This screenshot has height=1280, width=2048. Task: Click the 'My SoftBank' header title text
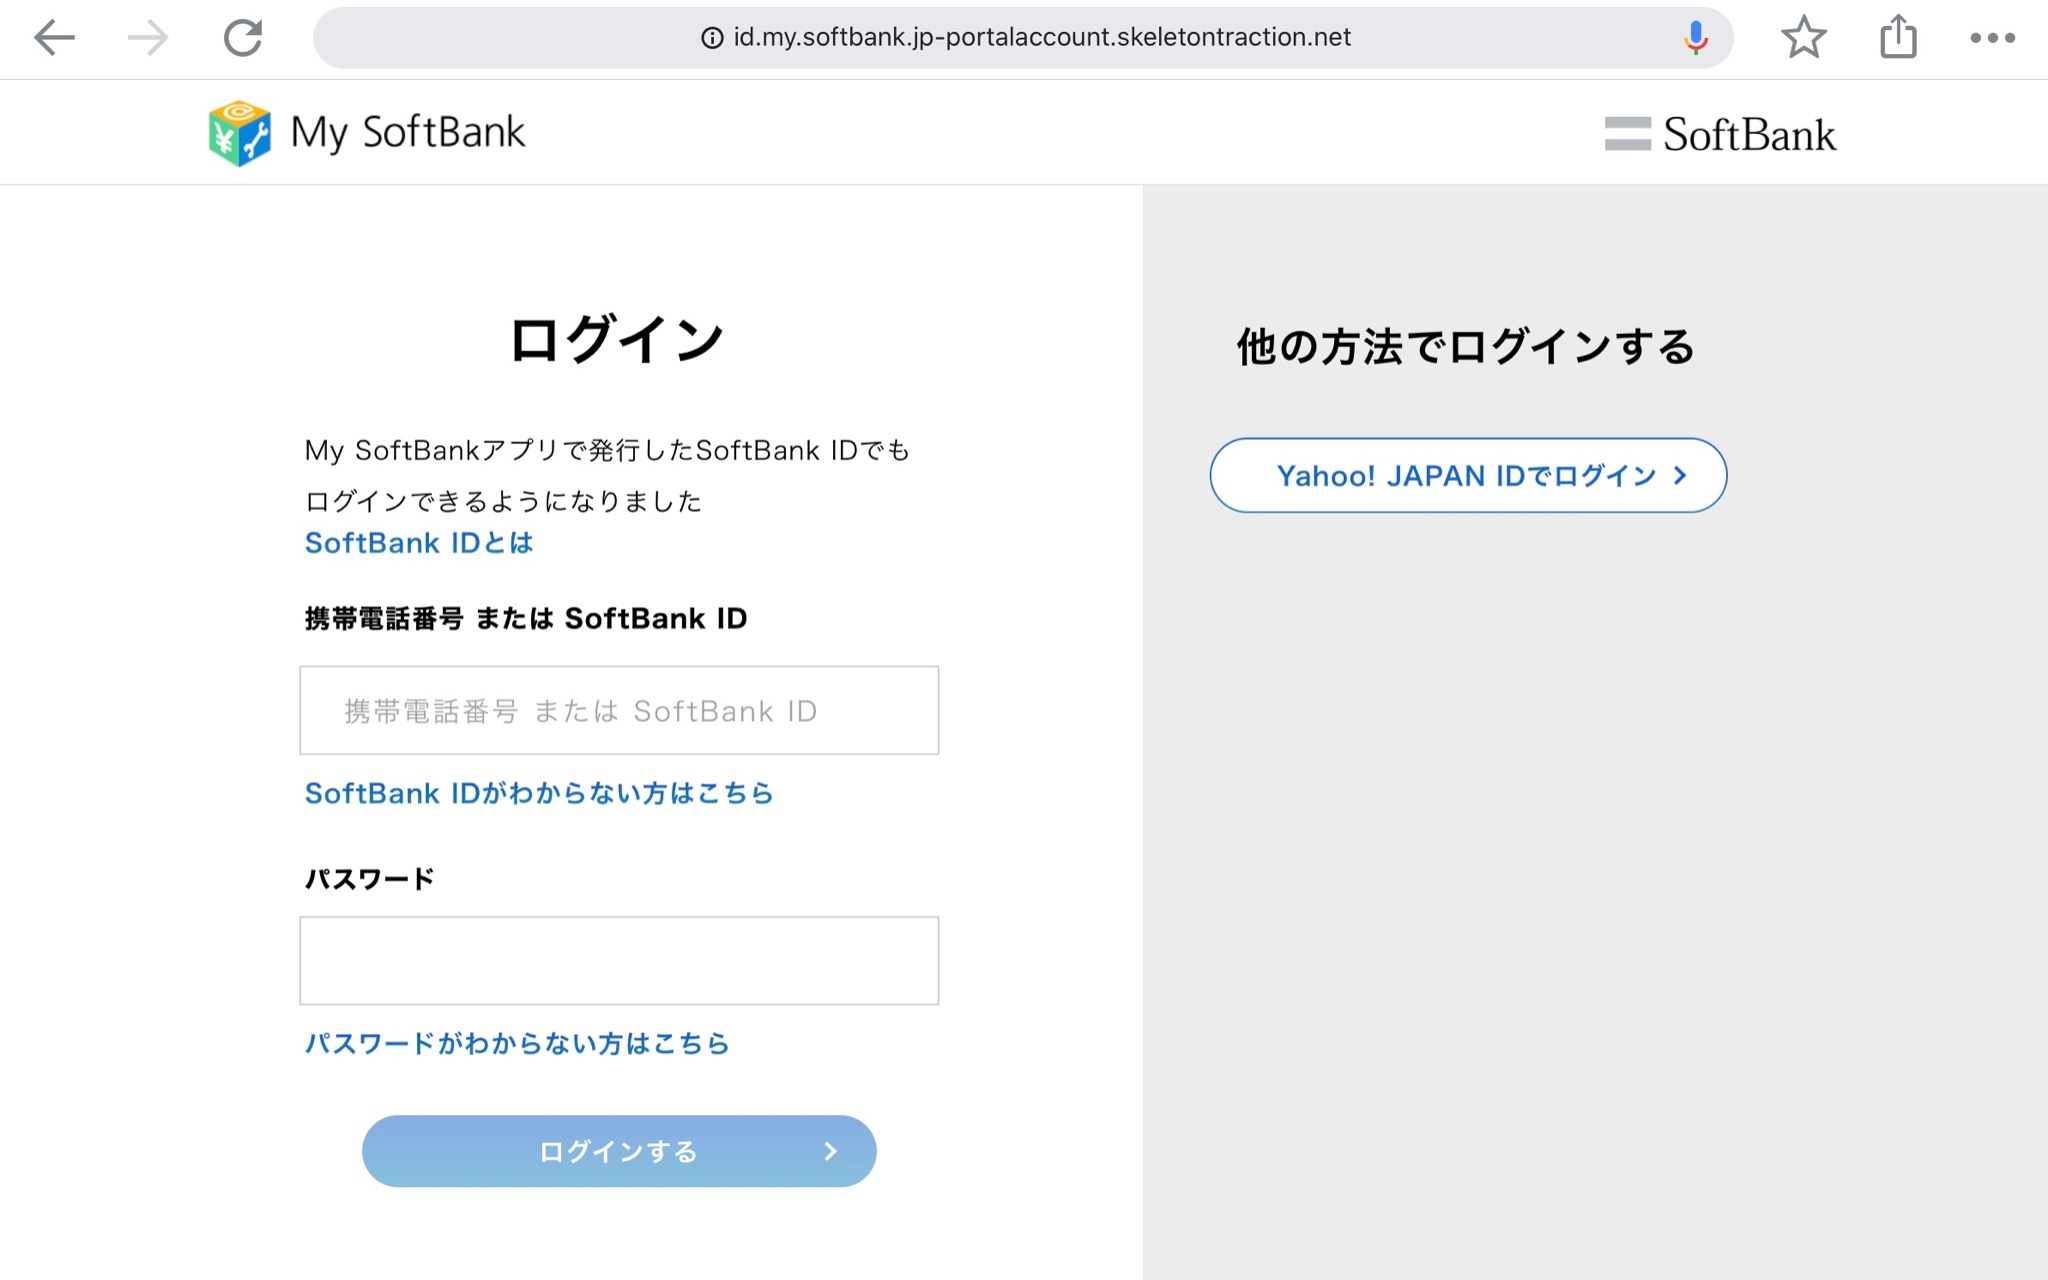point(408,133)
